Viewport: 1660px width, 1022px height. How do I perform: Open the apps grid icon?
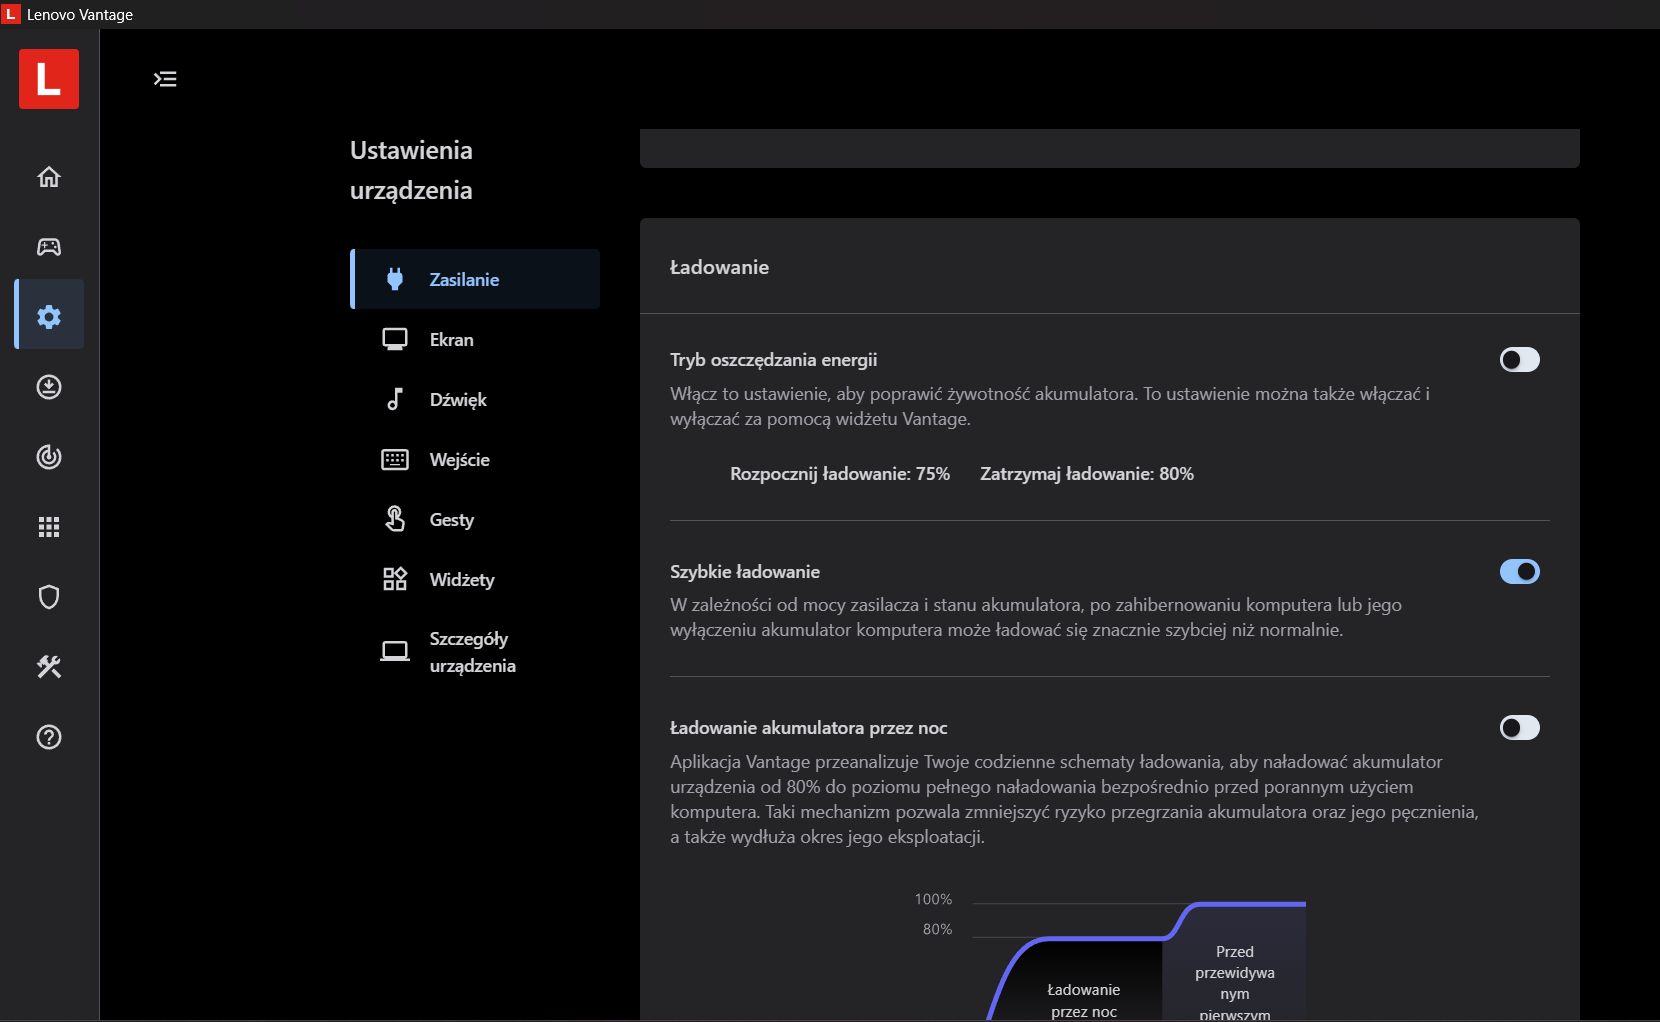49,527
